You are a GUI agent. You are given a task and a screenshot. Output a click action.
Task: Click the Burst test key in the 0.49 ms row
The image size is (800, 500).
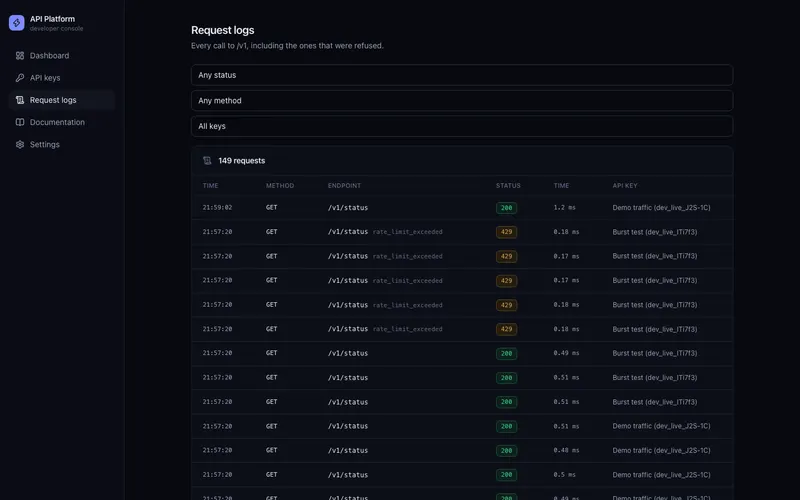[x=655, y=353]
